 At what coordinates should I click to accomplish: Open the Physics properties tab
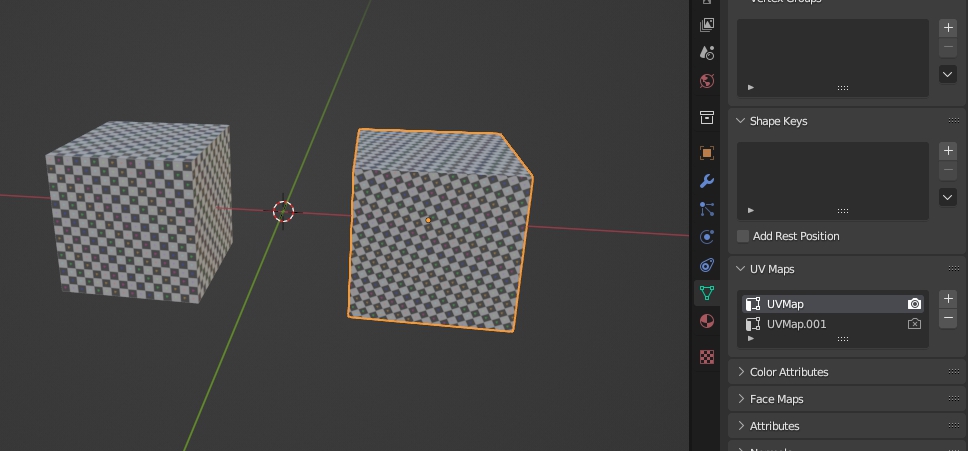[x=707, y=237]
